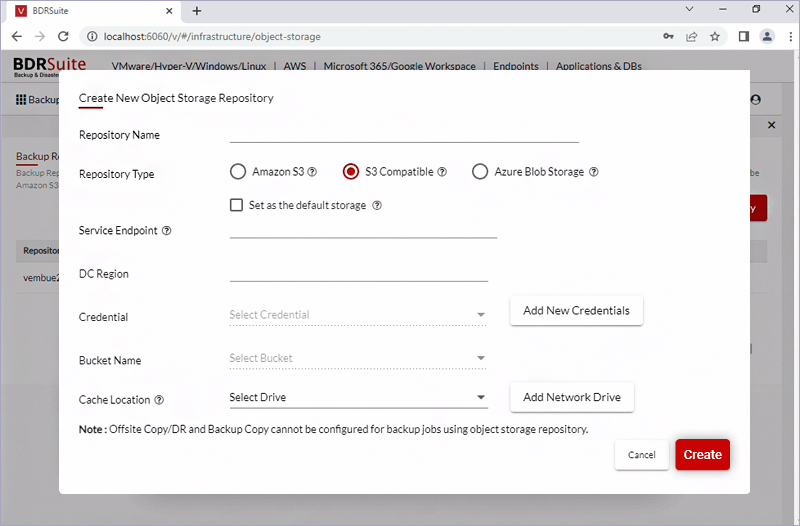This screenshot has width=800, height=526.
Task: Bookmark this page with star icon
Action: pyautogui.click(x=715, y=36)
